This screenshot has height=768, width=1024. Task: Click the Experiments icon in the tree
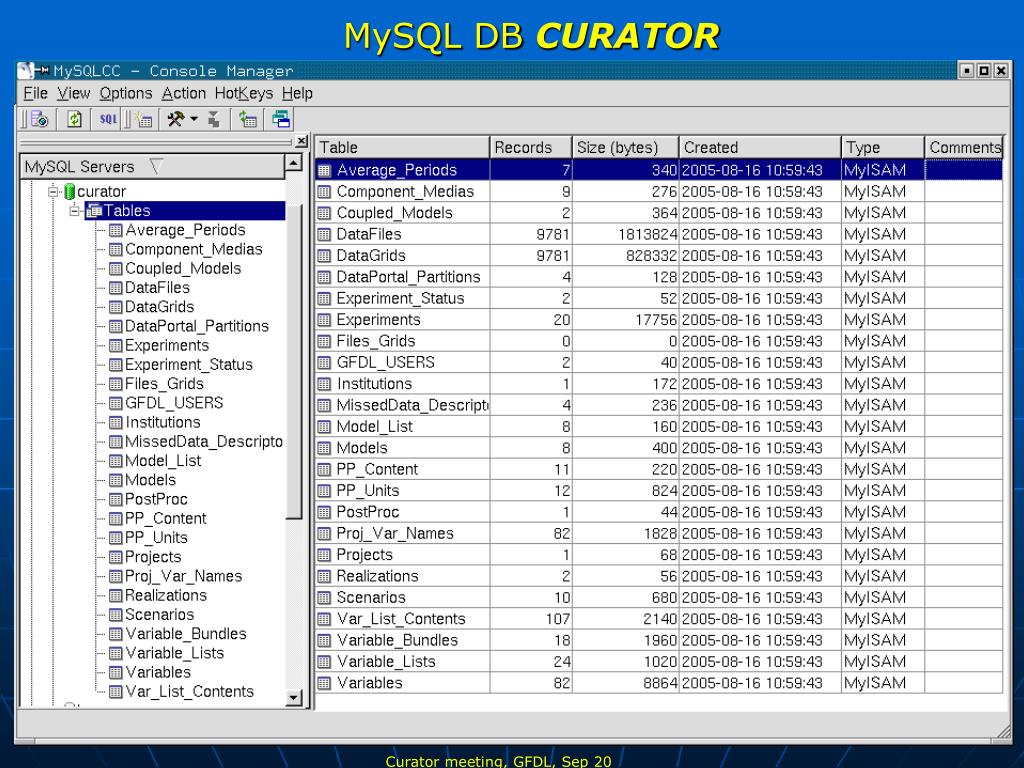coord(116,345)
